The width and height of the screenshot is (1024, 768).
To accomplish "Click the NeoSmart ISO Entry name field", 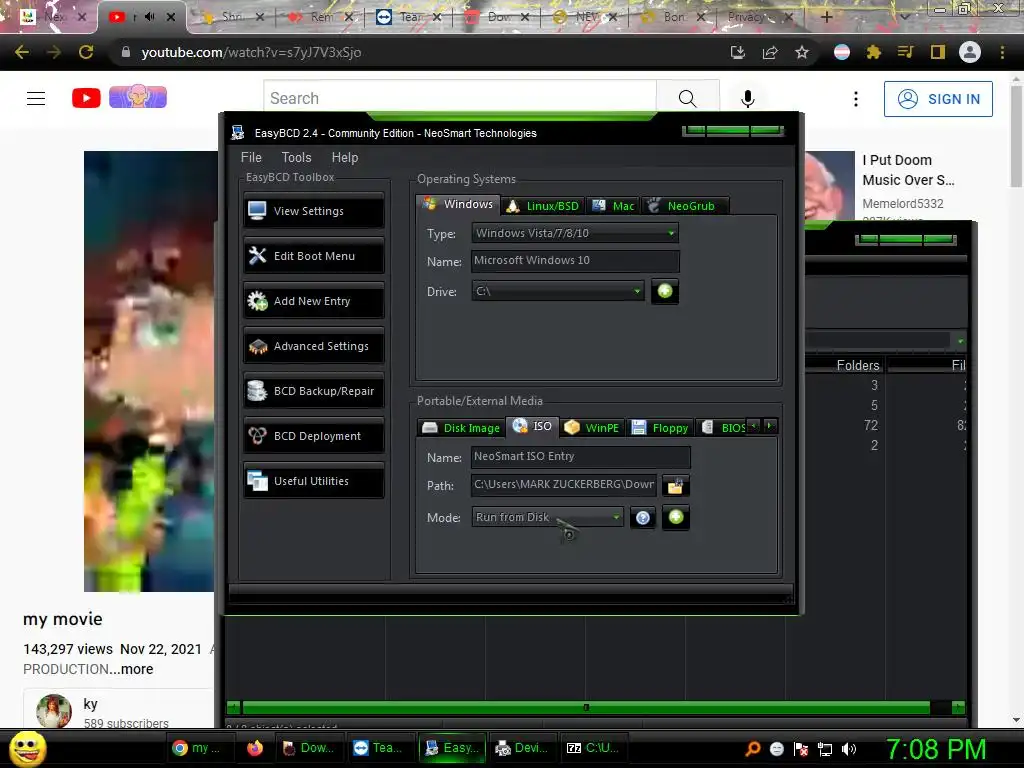I will [580, 456].
